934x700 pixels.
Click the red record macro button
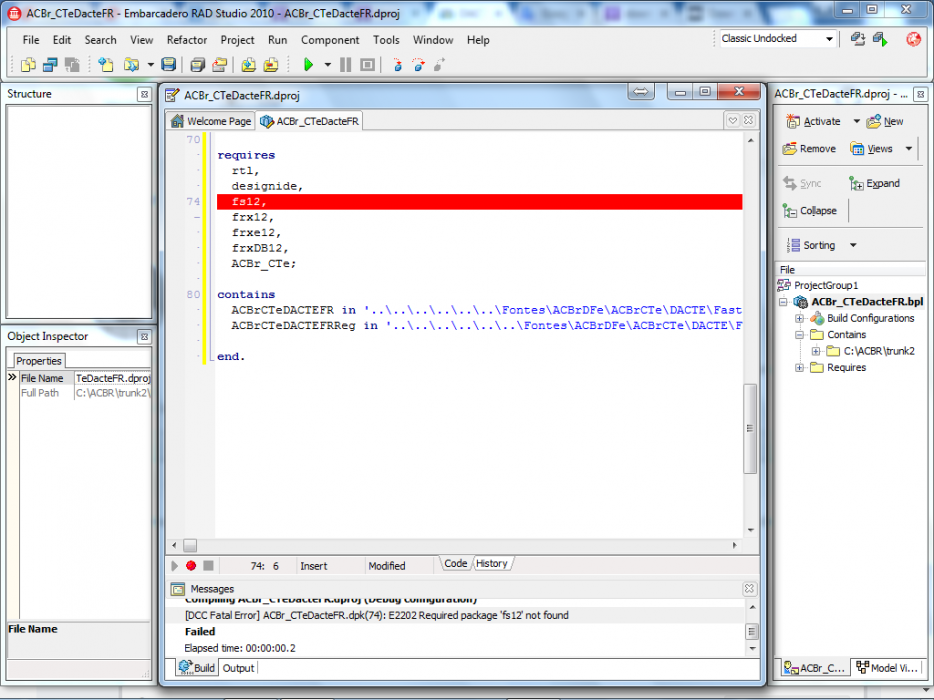[191, 565]
